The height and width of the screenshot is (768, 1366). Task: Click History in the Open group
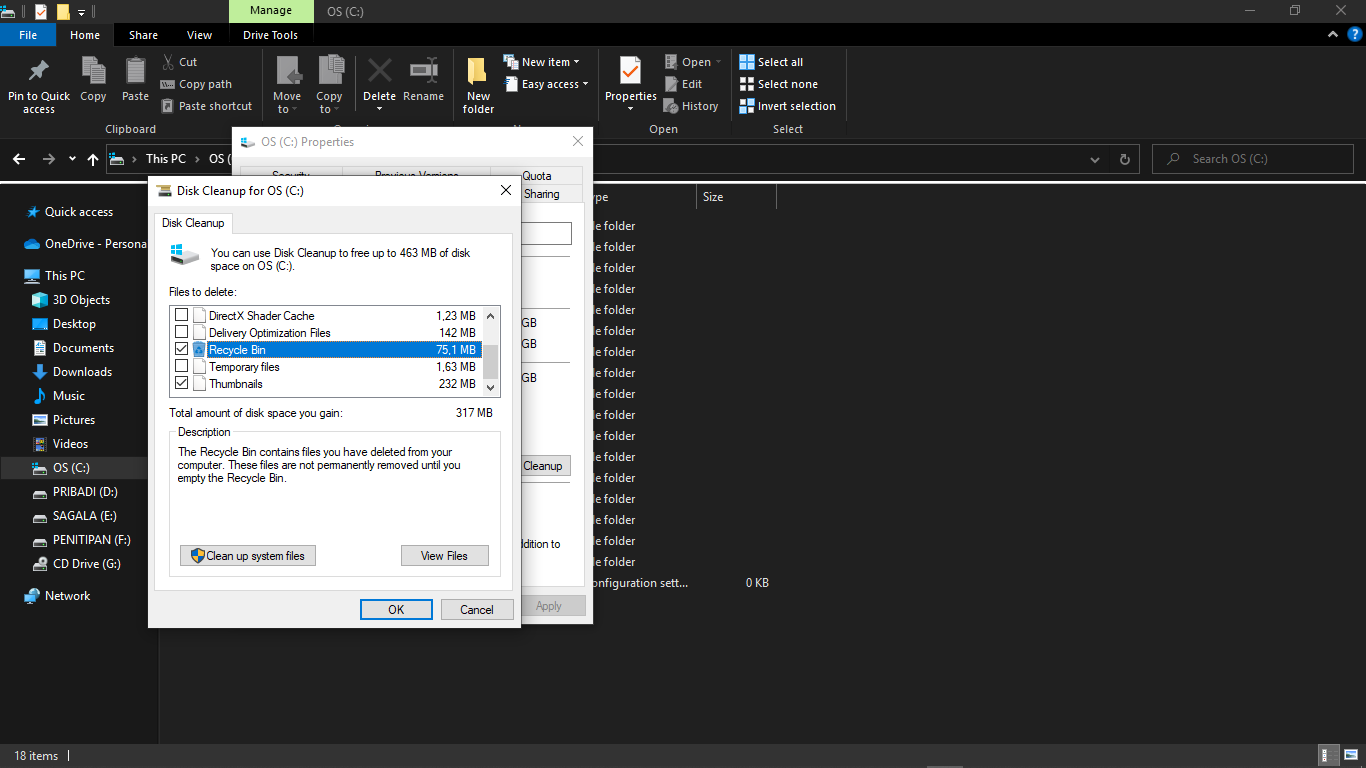(691, 106)
